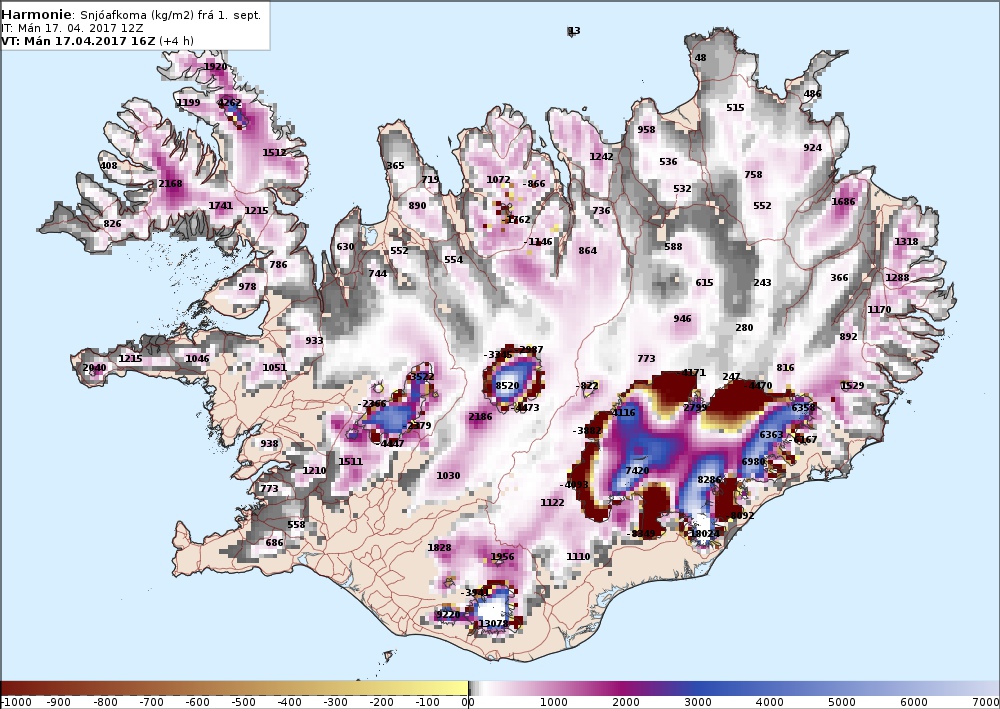Image resolution: width=1000 pixels, height=709 pixels.
Task: Click the 1170 value label
Action: click(879, 309)
